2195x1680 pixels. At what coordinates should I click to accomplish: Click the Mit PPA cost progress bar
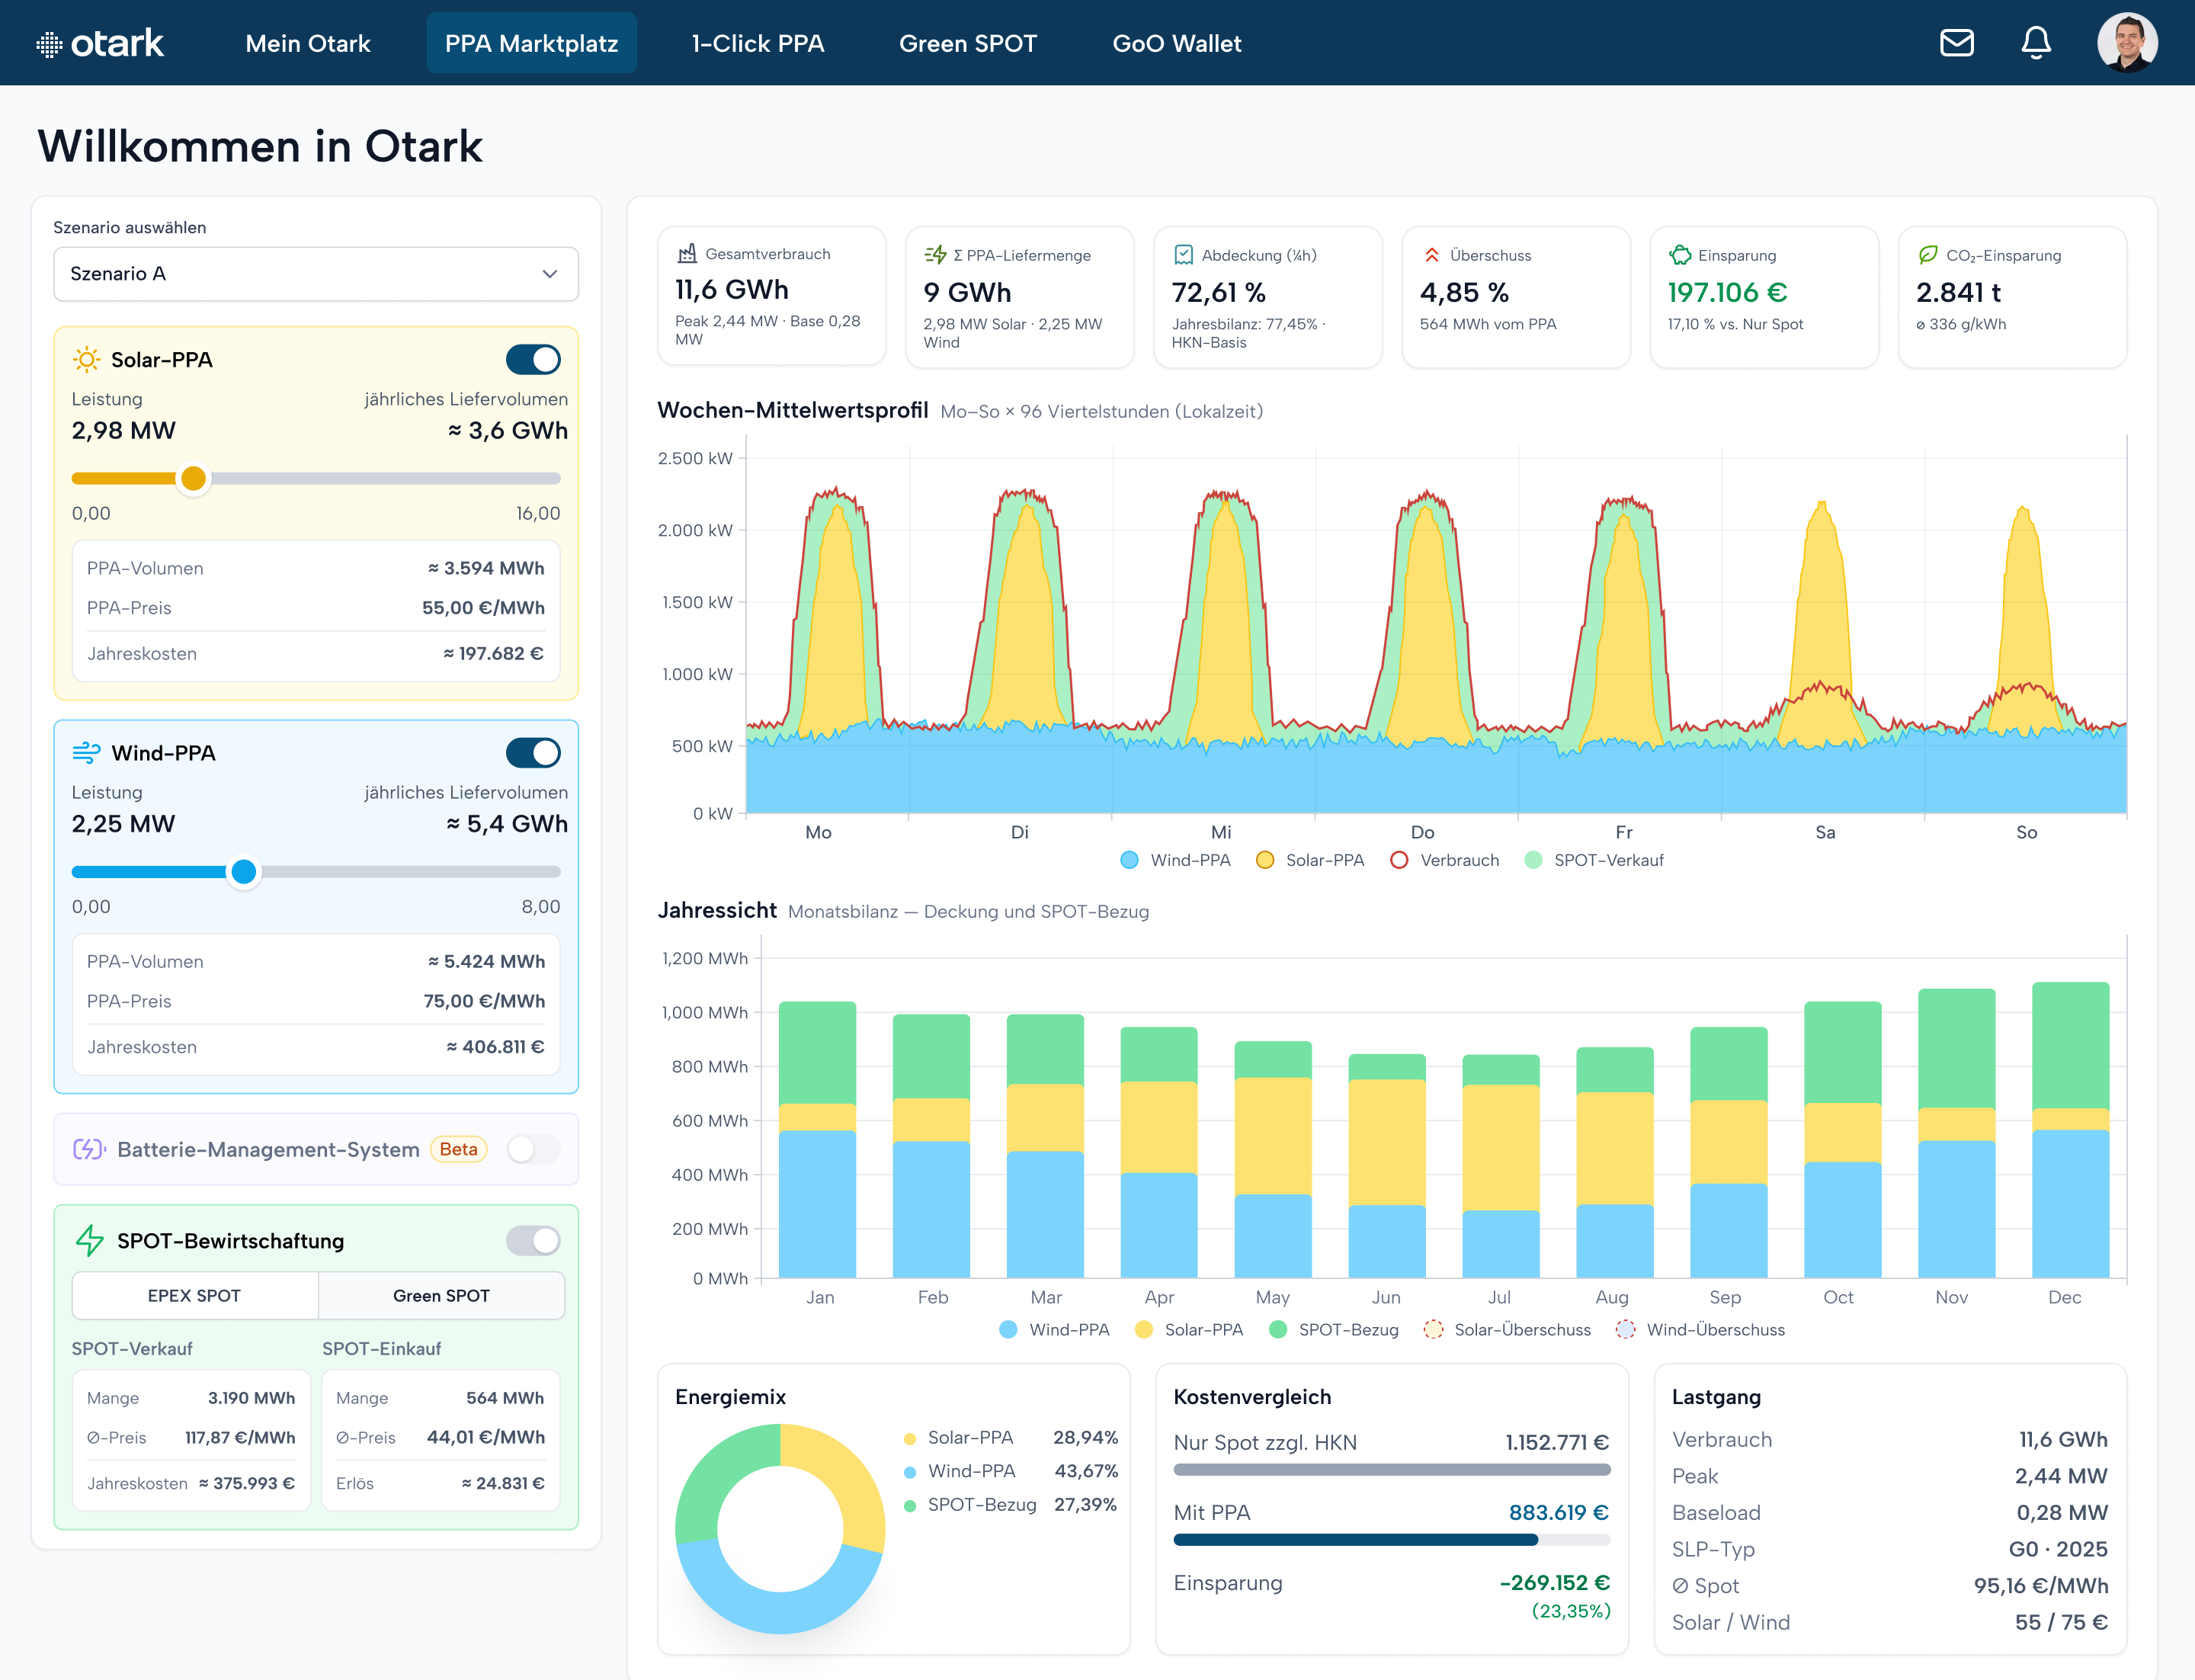[1391, 1540]
